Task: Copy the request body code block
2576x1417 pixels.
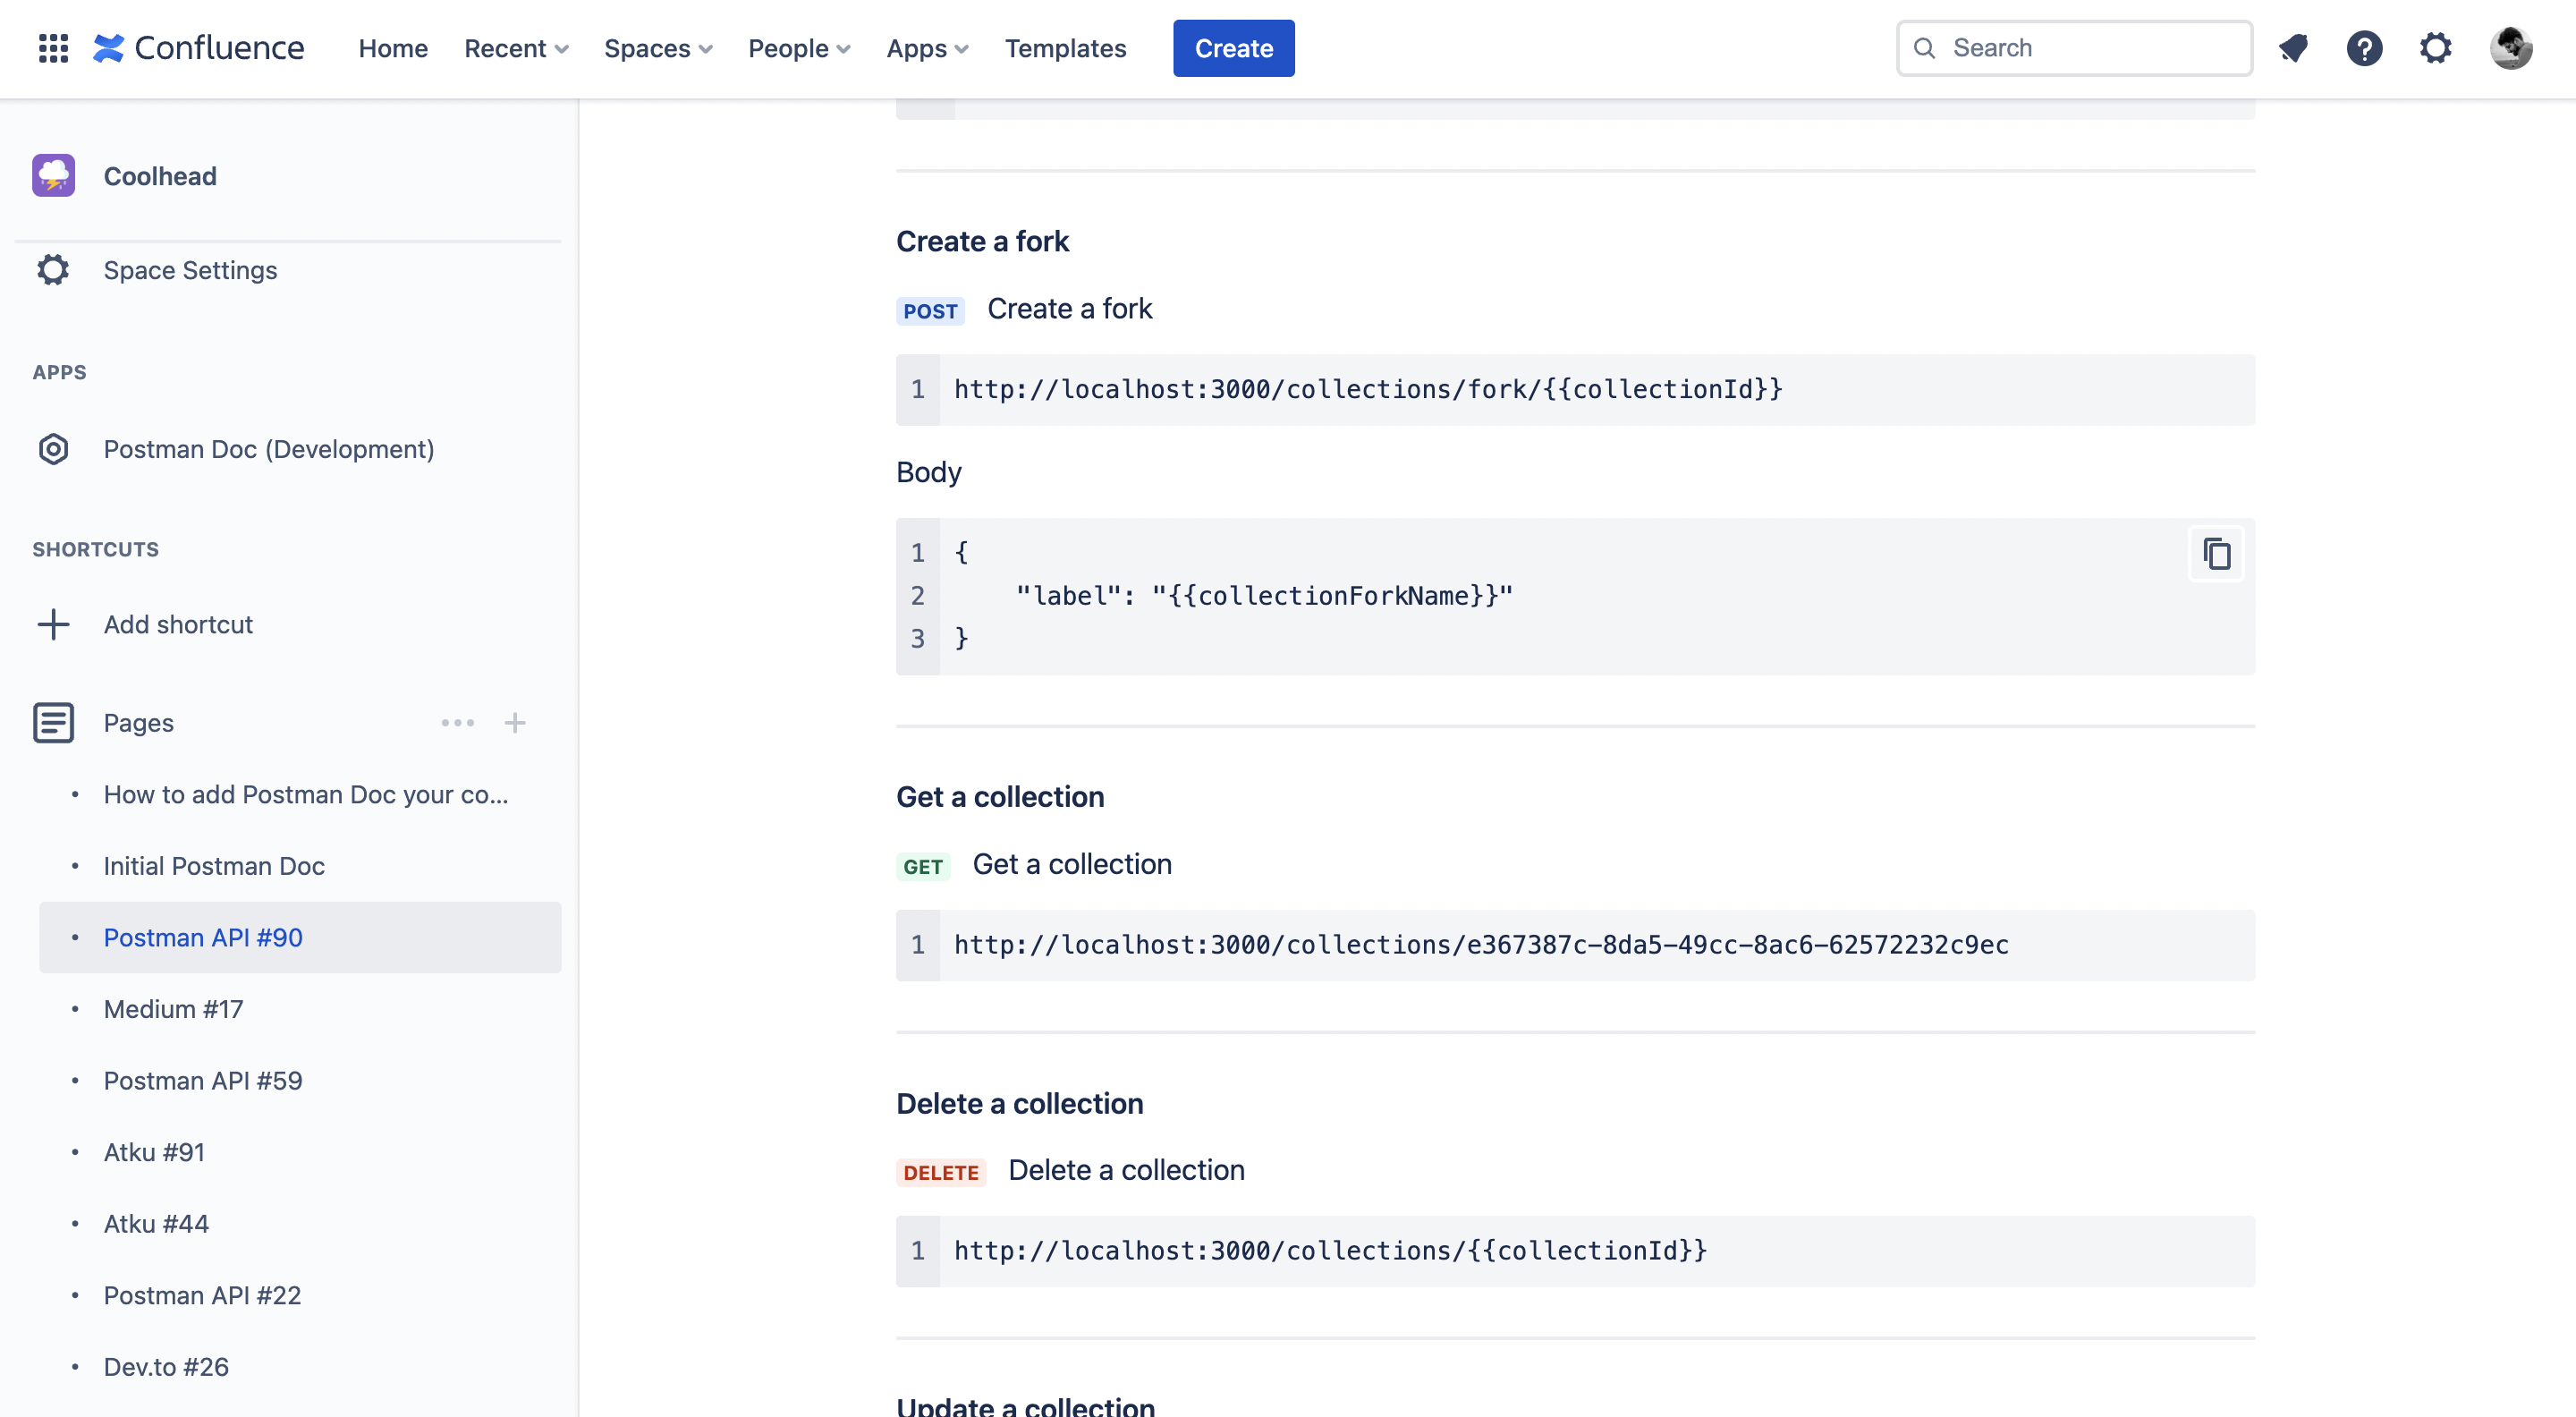Action: click(2216, 553)
